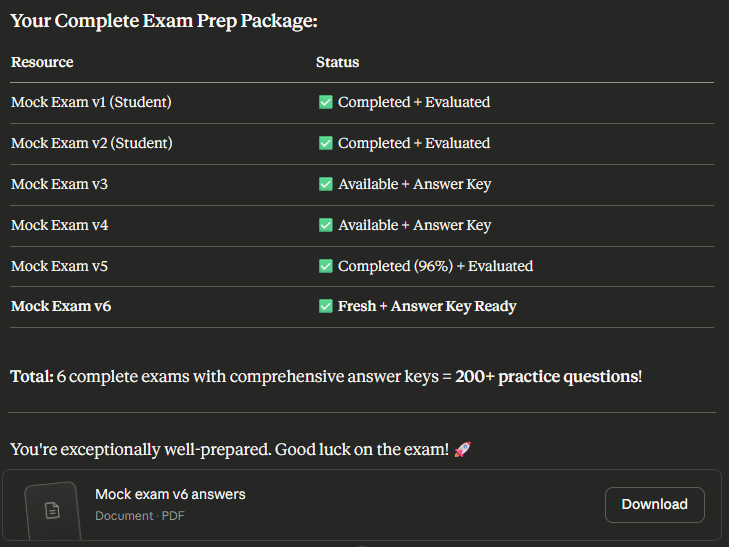Click green checkmark beside Mock Exam v1
This screenshot has height=547, width=729.
pyautogui.click(x=325, y=102)
